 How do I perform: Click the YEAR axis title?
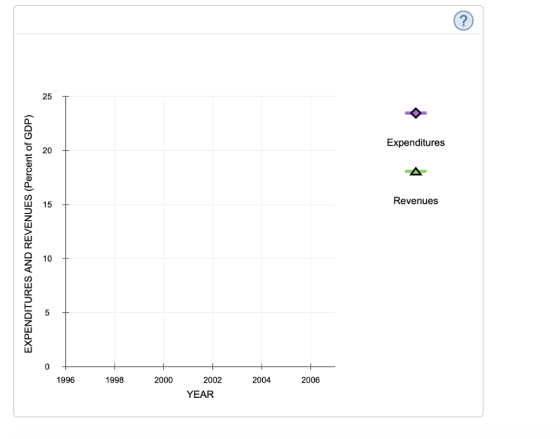tap(200, 394)
